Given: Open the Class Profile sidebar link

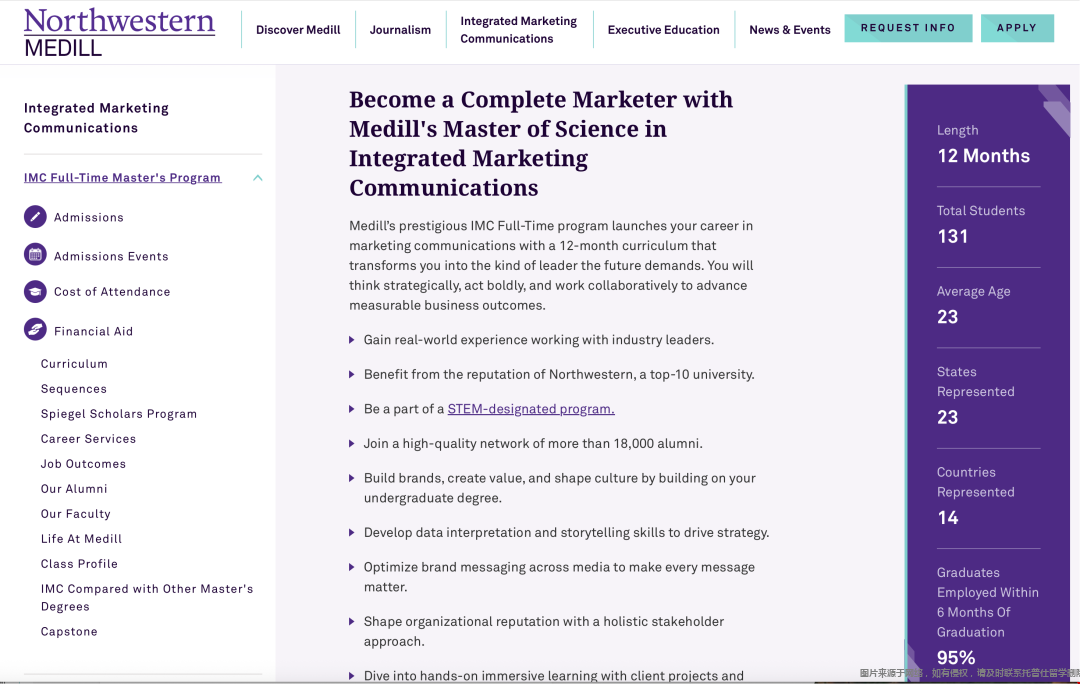Looking at the screenshot, I should pos(79,564).
